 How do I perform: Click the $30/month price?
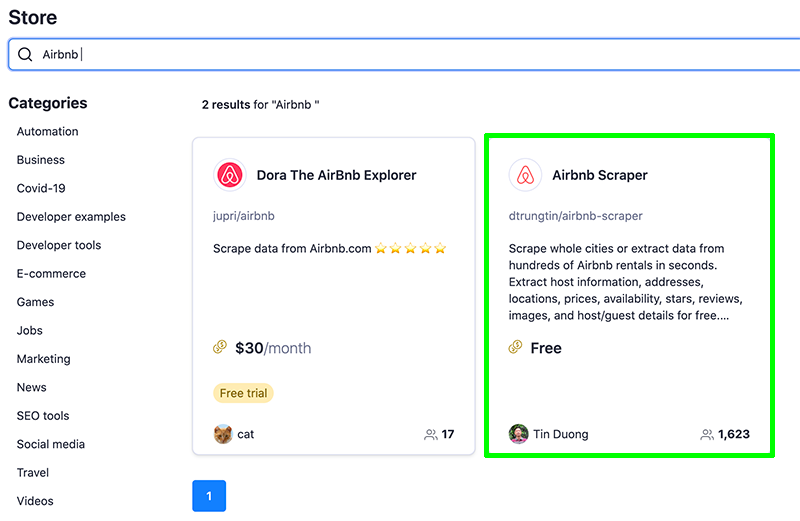(273, 348)
